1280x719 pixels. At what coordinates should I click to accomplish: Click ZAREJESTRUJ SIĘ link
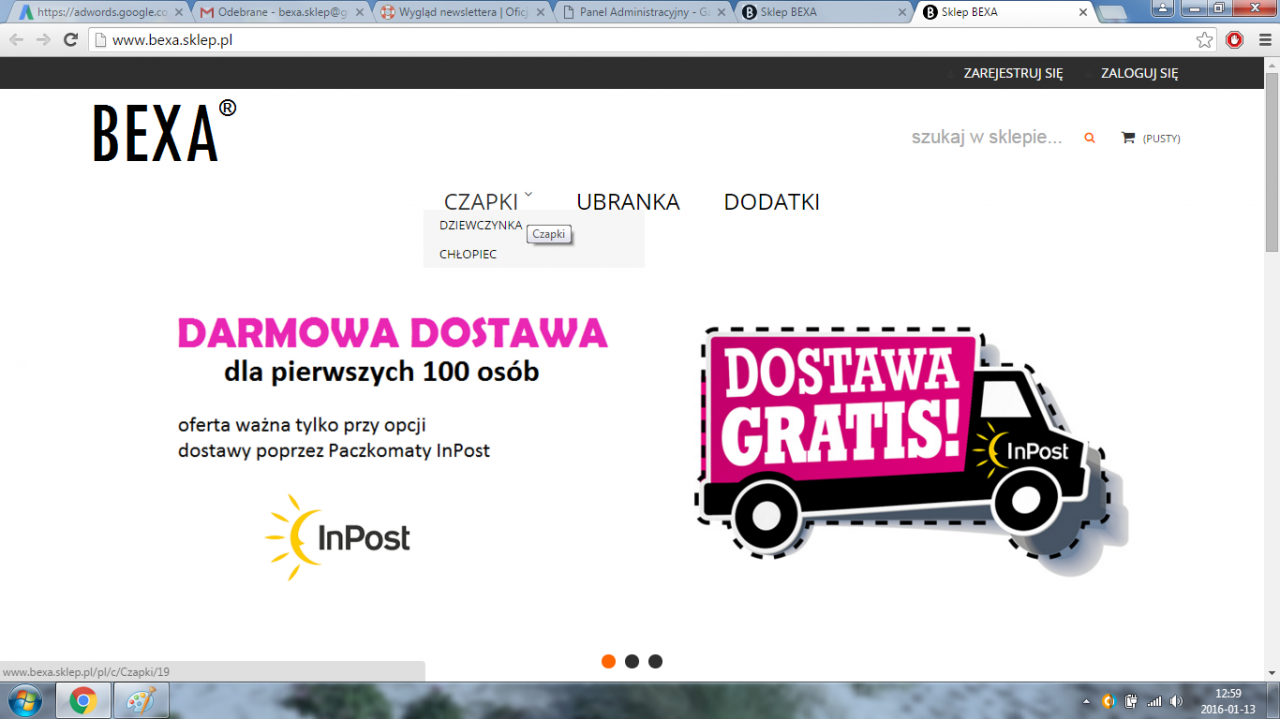click(x=1013, y=73)
